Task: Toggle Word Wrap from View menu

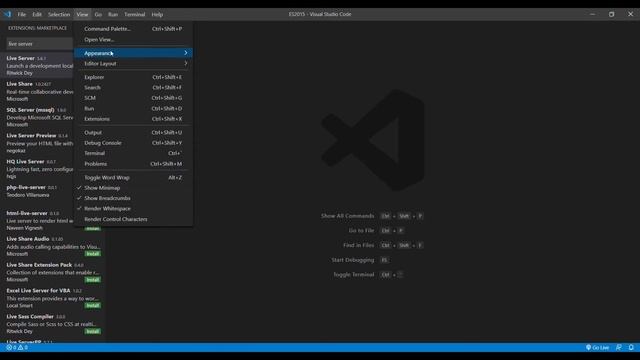Action: pyautogui.click(x=133, y=178)
